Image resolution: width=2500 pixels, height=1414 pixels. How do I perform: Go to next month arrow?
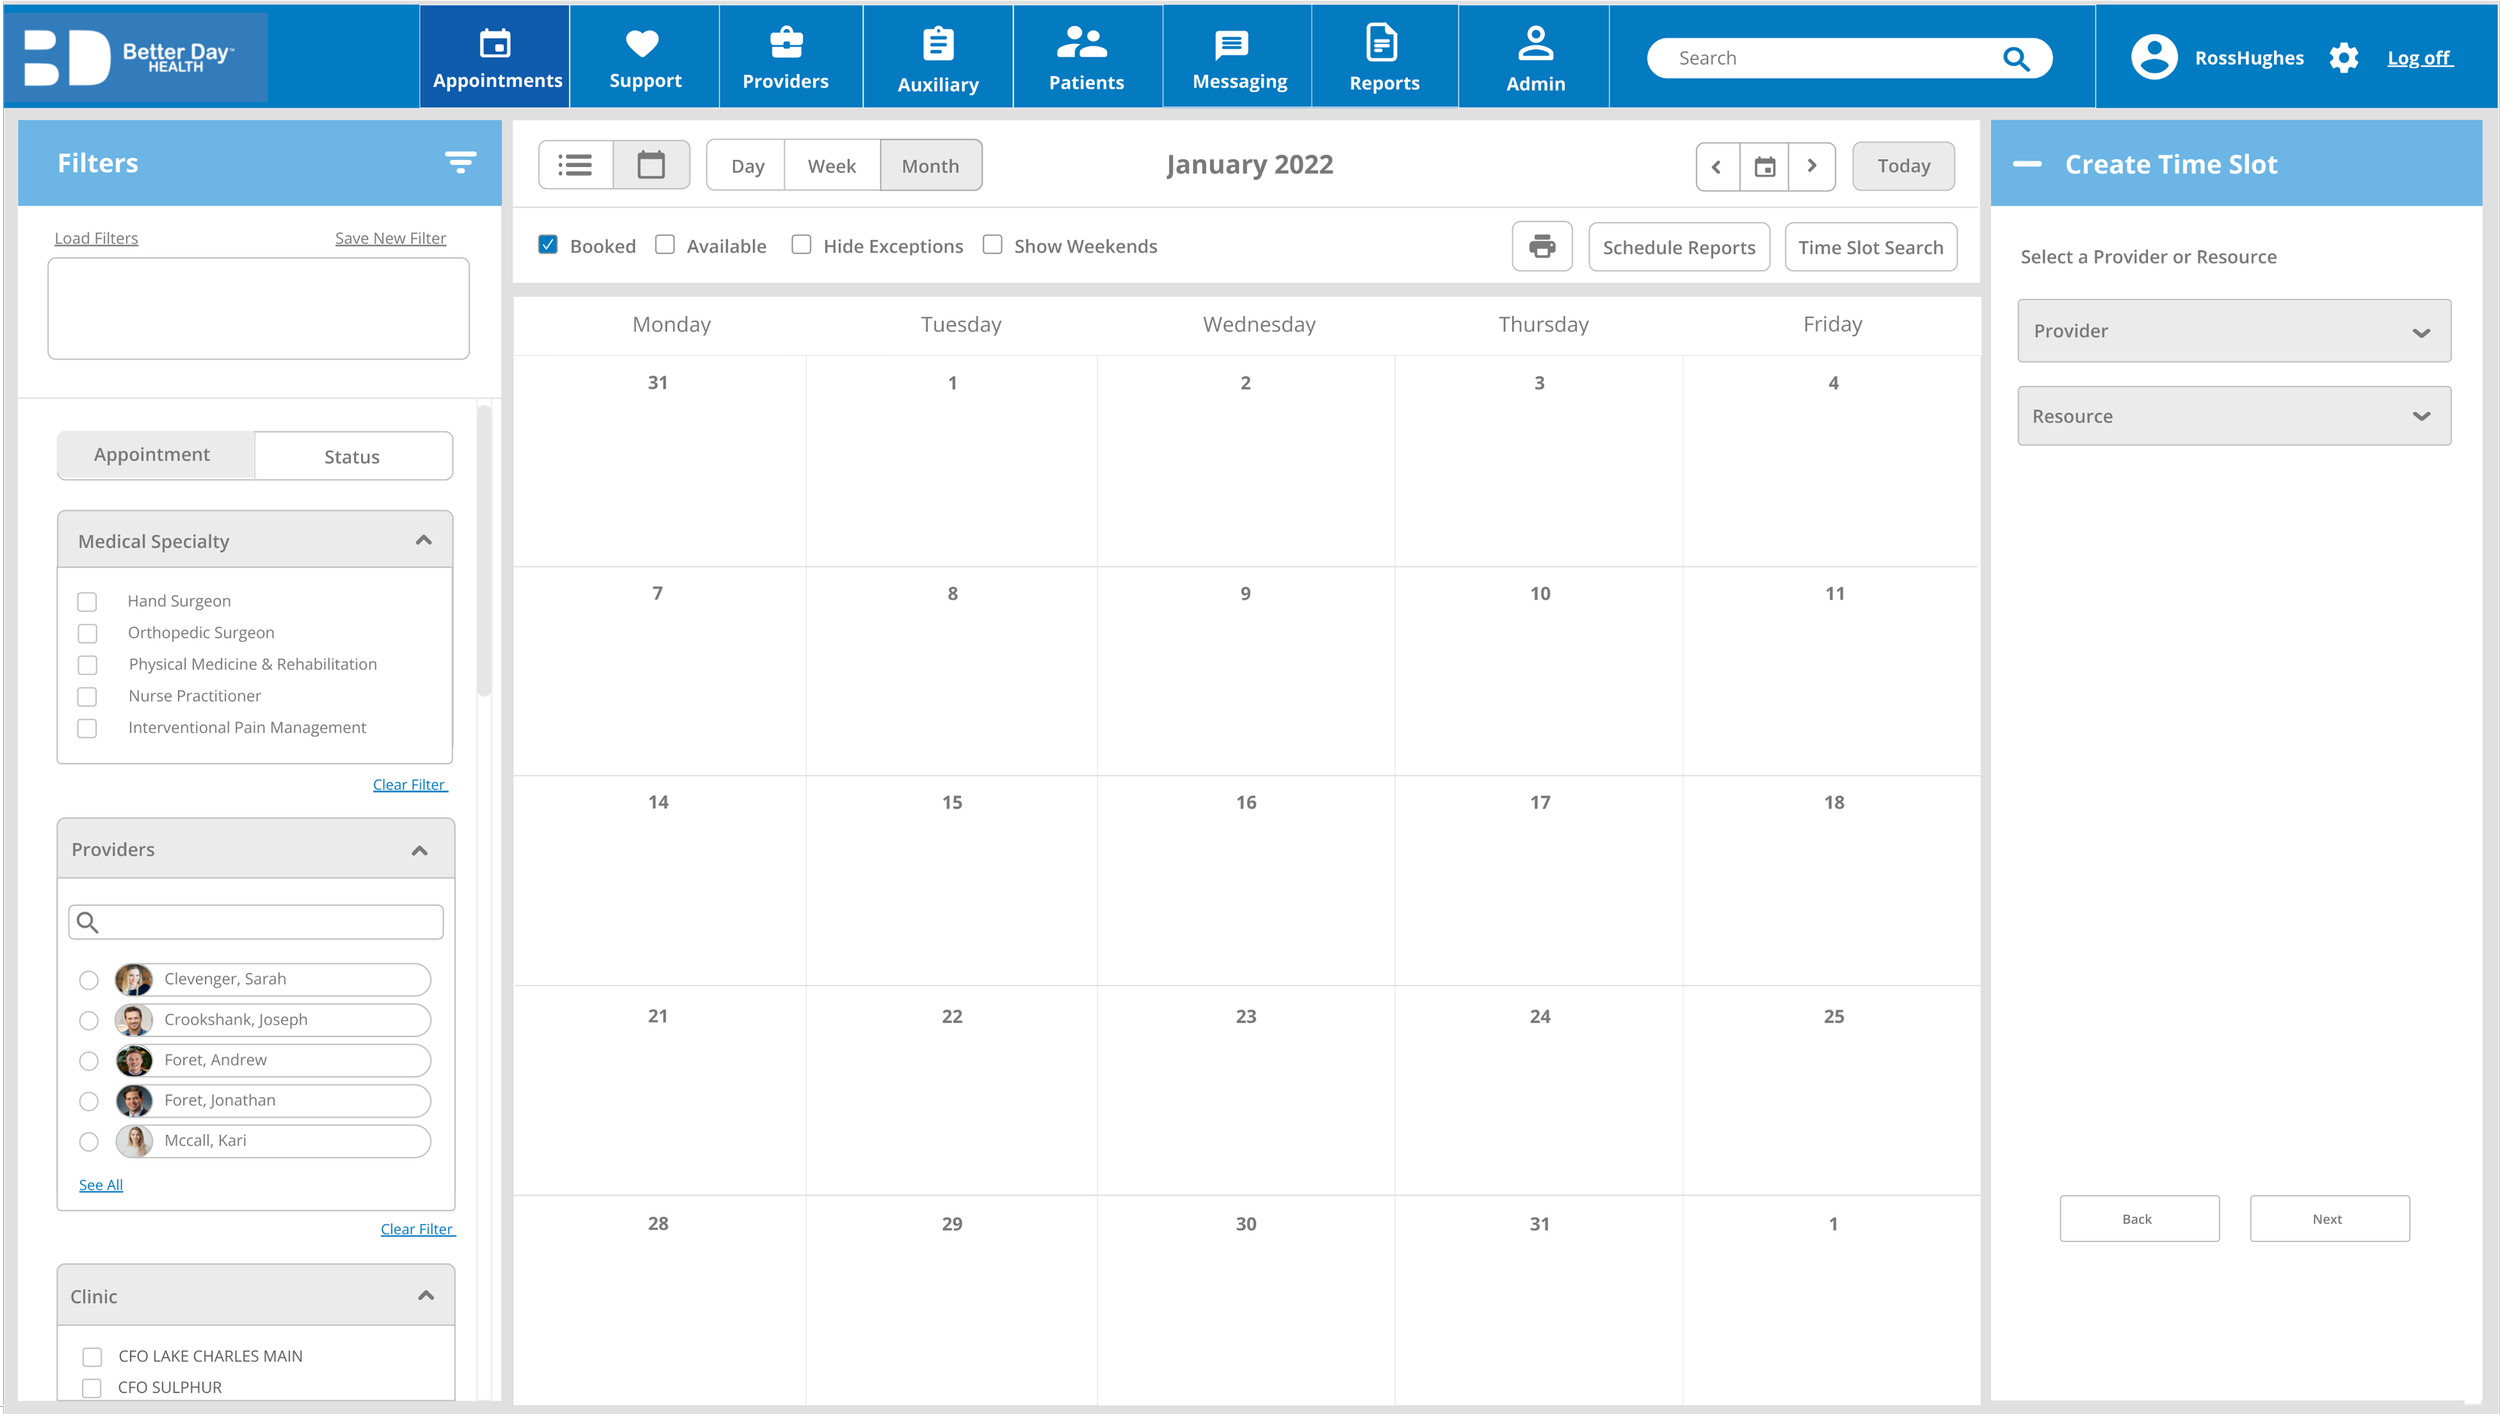point(1811,166)
